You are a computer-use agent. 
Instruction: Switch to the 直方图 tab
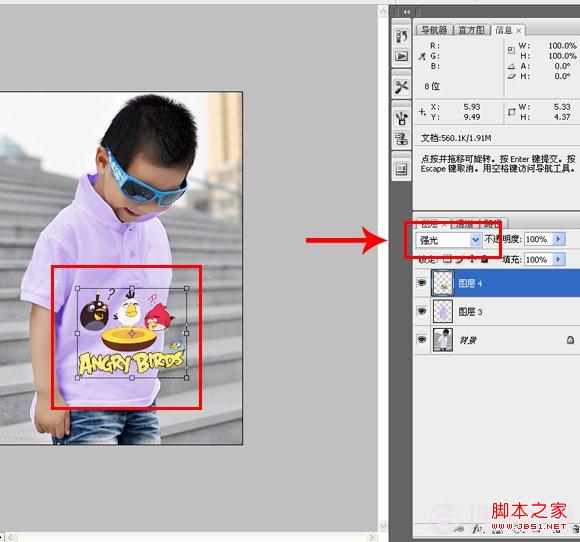coord(471,30)
